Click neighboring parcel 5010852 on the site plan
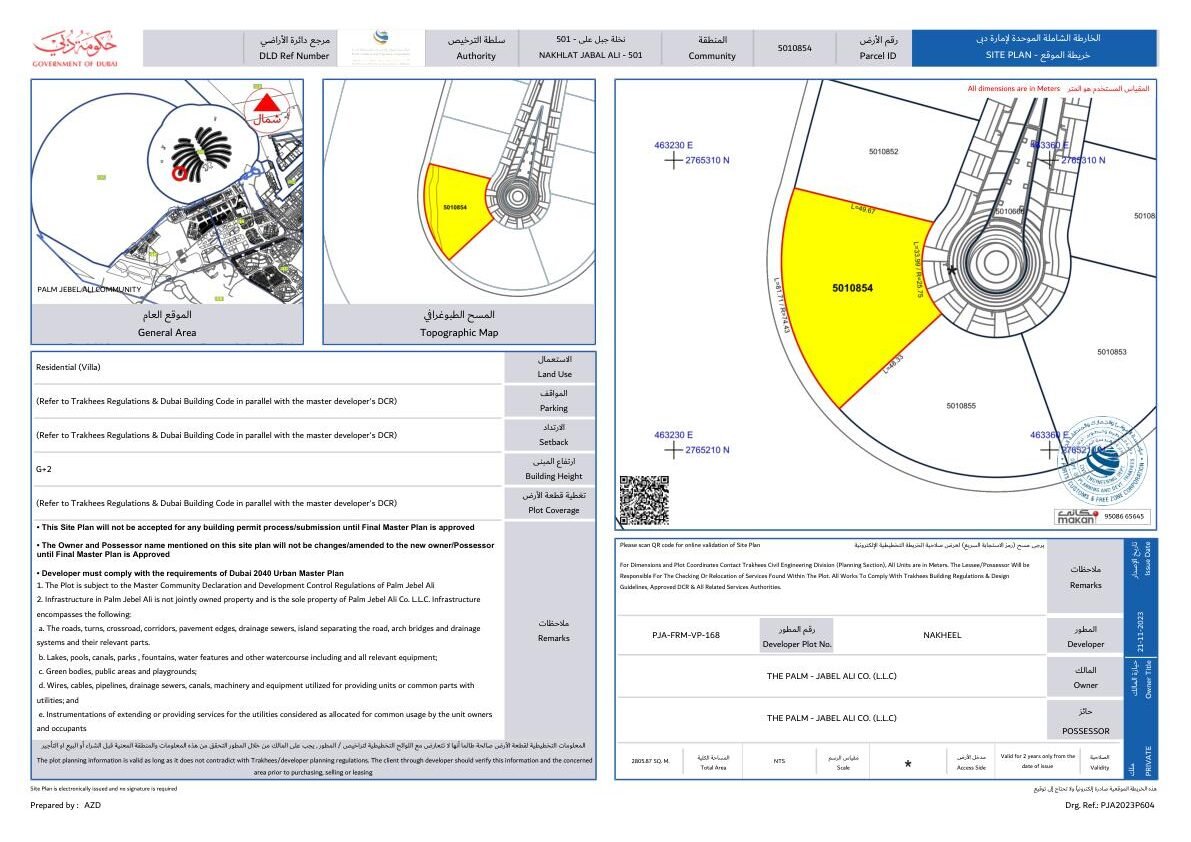1191x842 pixels. (883, 152)
